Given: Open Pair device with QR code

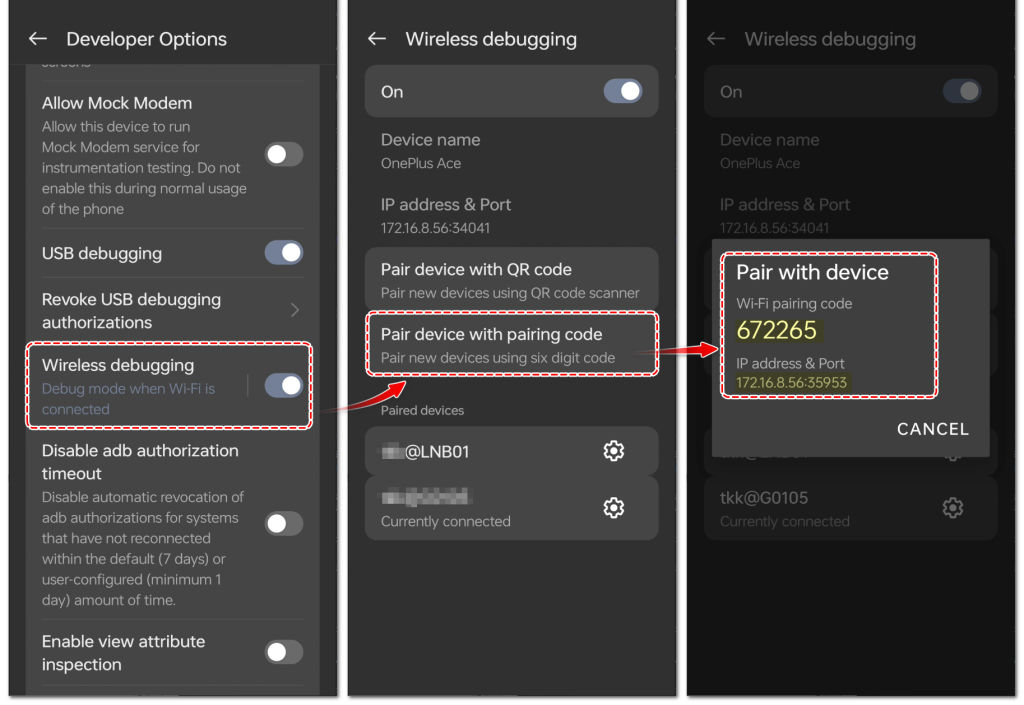Looking at the screenshot, I should point(510,280).
